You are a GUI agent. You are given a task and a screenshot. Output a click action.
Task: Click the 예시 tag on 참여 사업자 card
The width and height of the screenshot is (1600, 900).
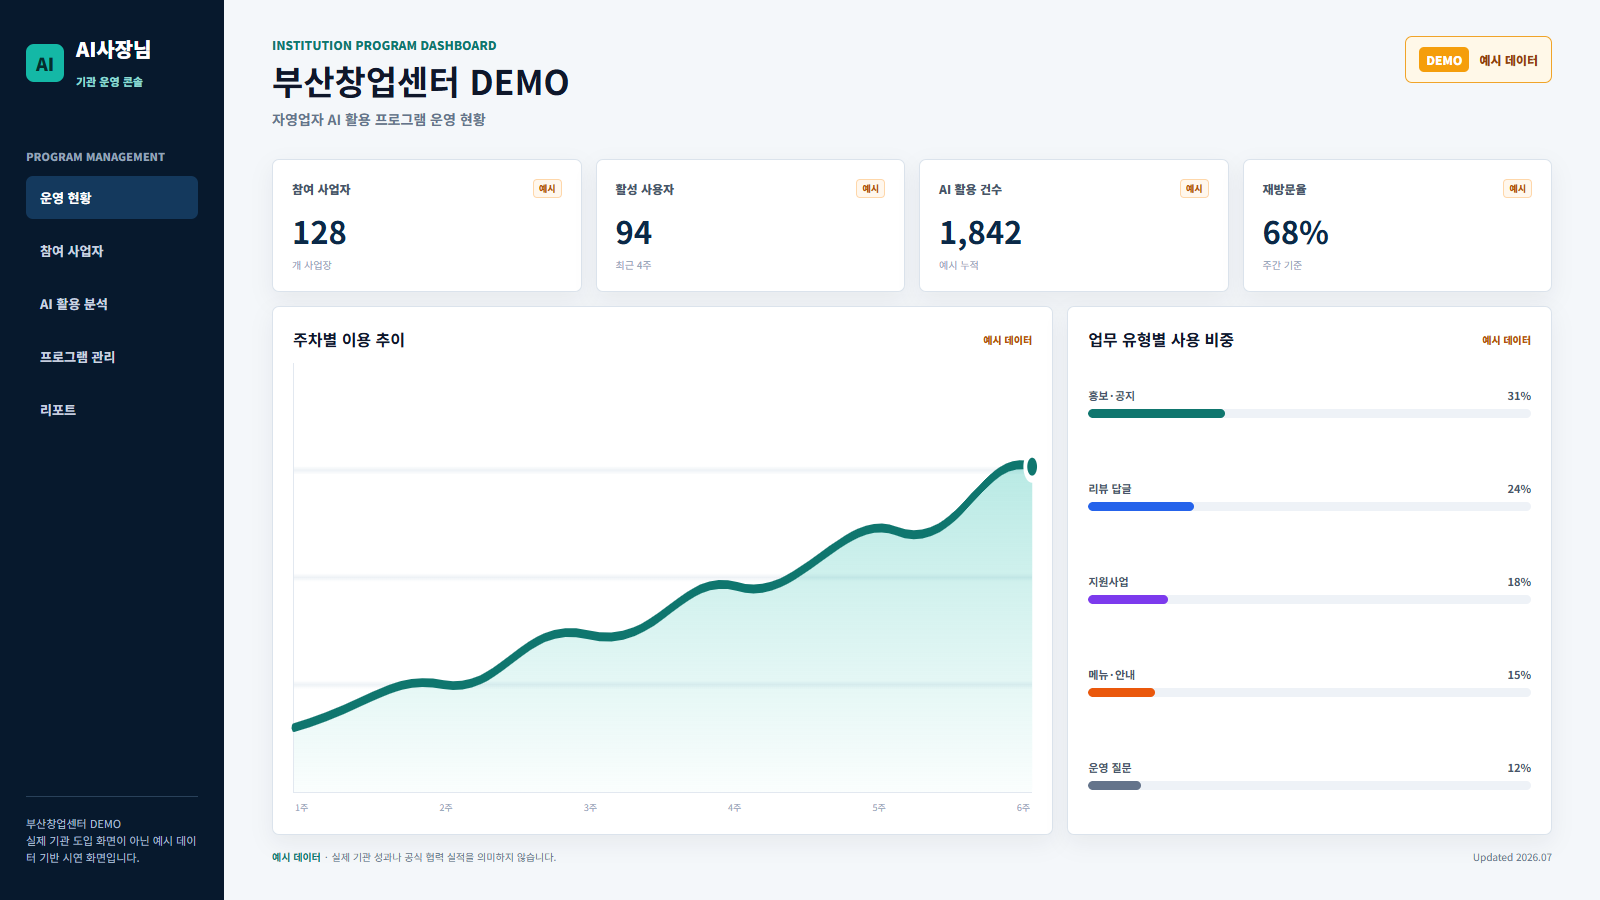(547, 189)
